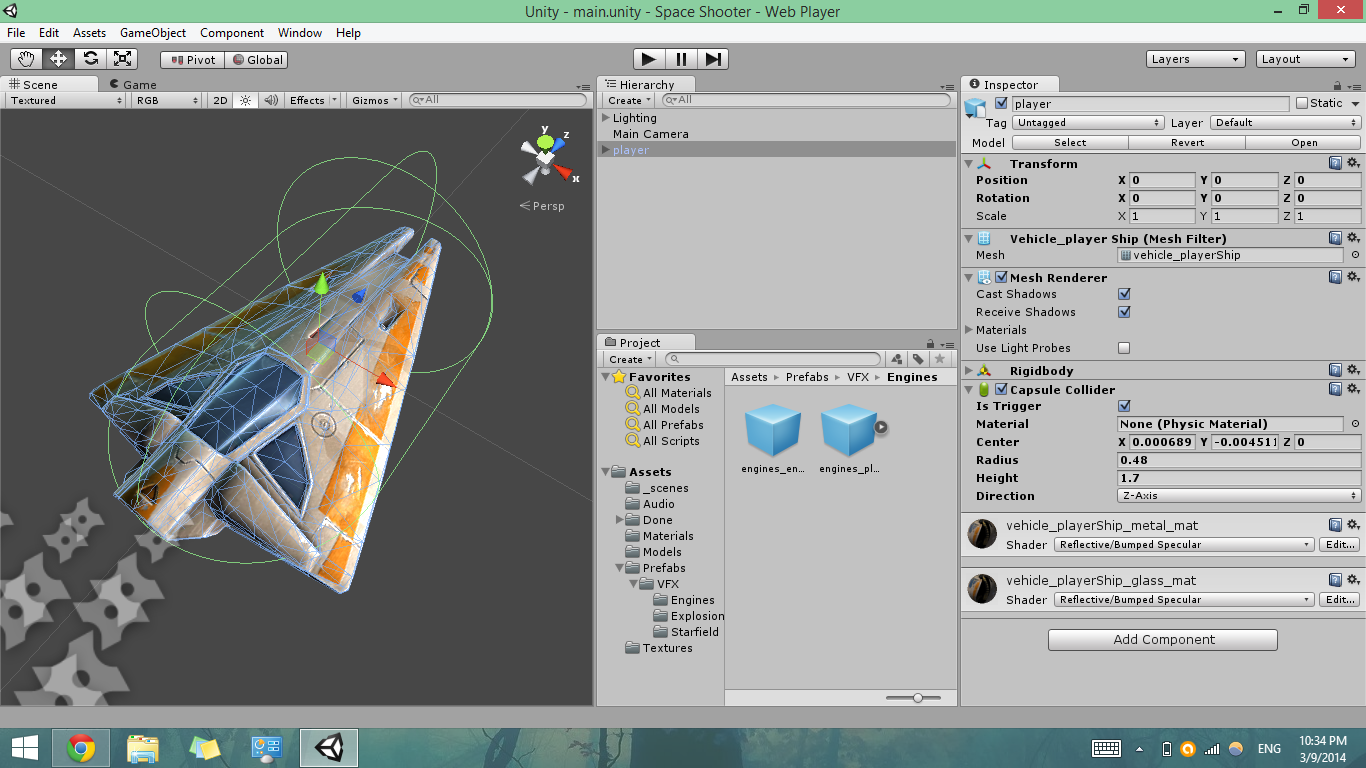Enable the Static checkbox

coord(1302,103)
